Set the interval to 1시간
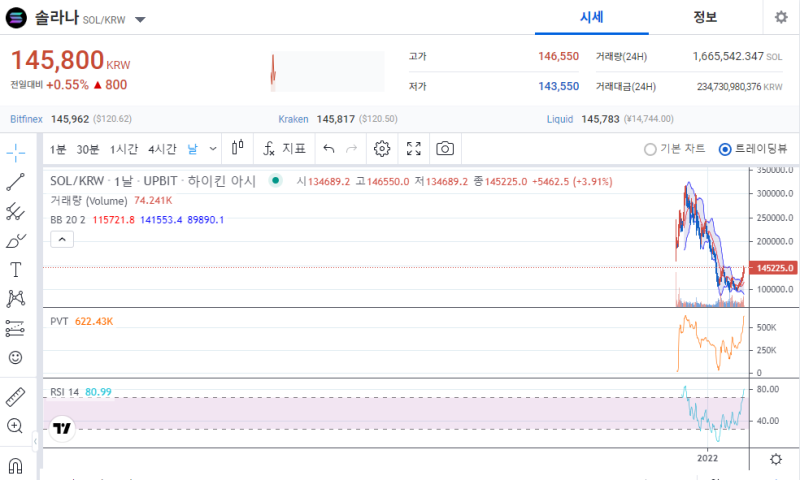Viewport: 800px width, 480px height. [124, 149]
